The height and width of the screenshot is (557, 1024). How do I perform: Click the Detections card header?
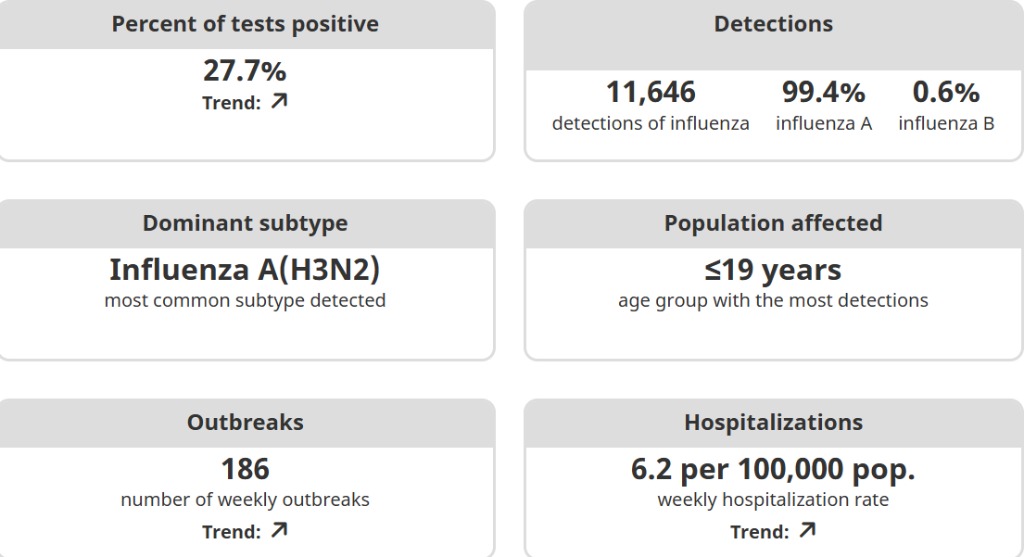pyautogui.click(x=773, y=24)
